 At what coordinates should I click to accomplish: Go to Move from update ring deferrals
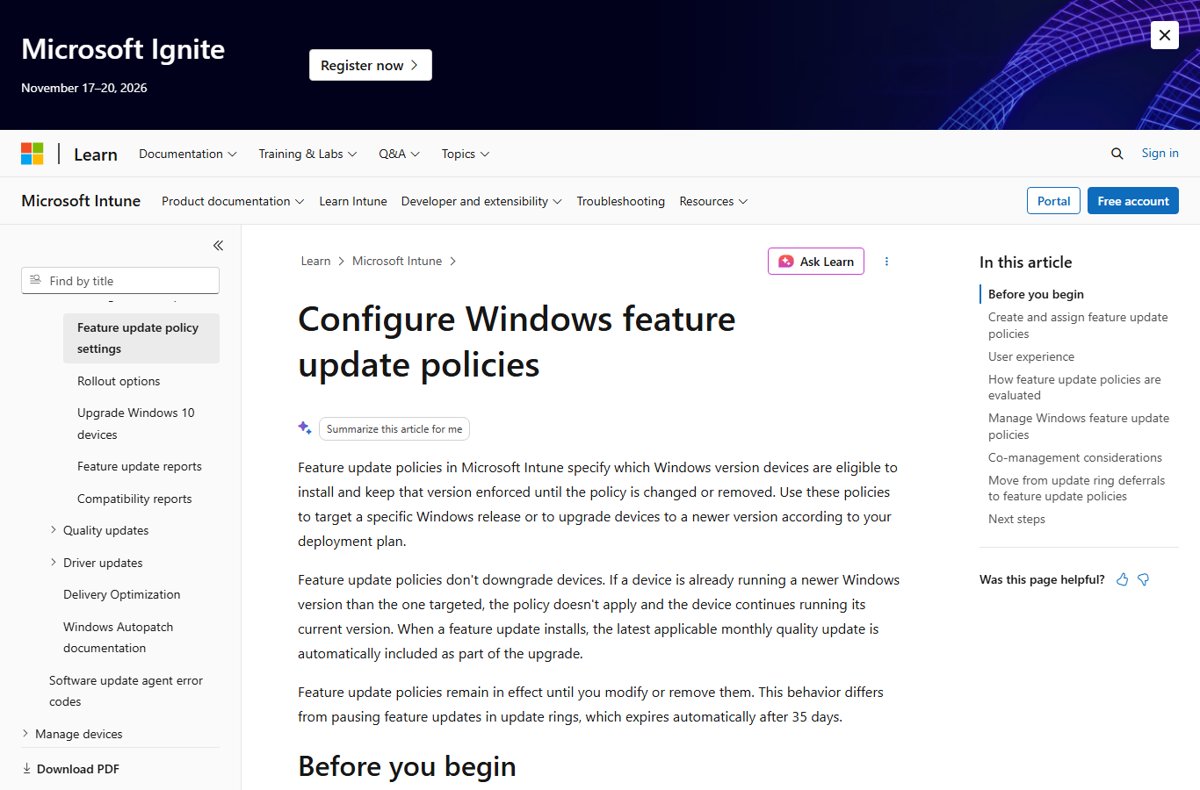pos(1076,488)
